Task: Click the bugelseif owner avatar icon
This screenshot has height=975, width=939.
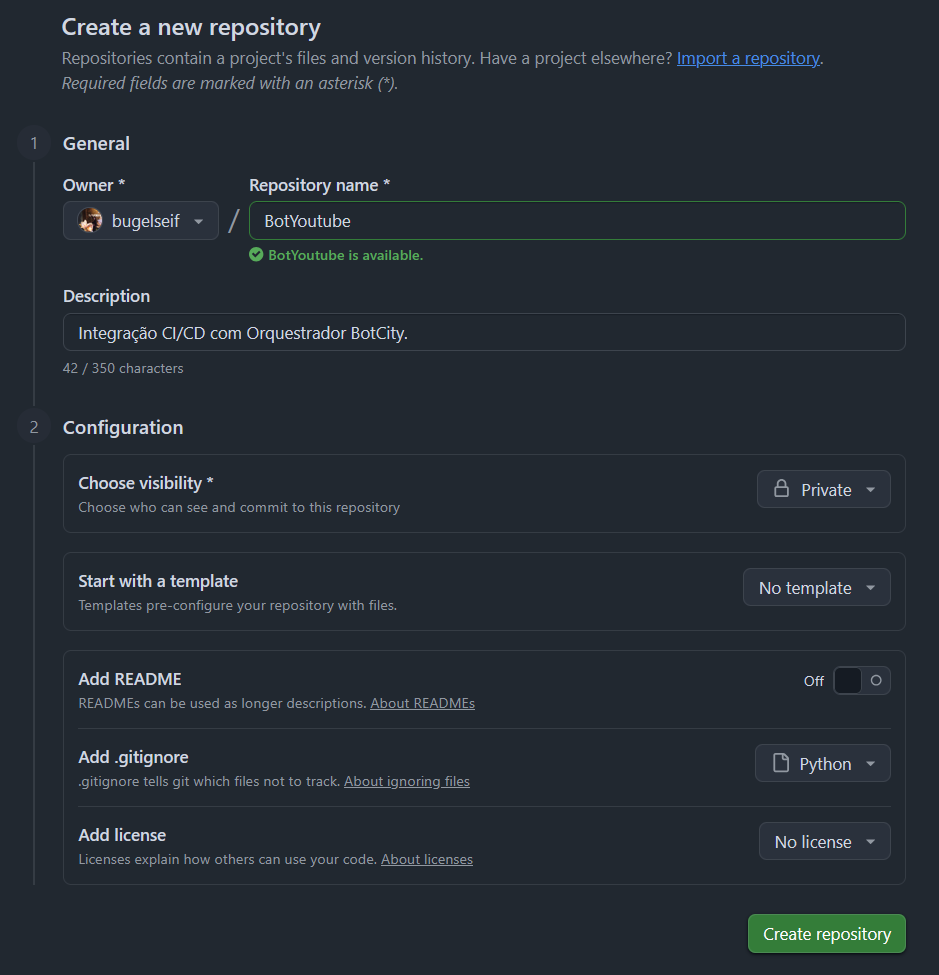Action: point(91,221)
